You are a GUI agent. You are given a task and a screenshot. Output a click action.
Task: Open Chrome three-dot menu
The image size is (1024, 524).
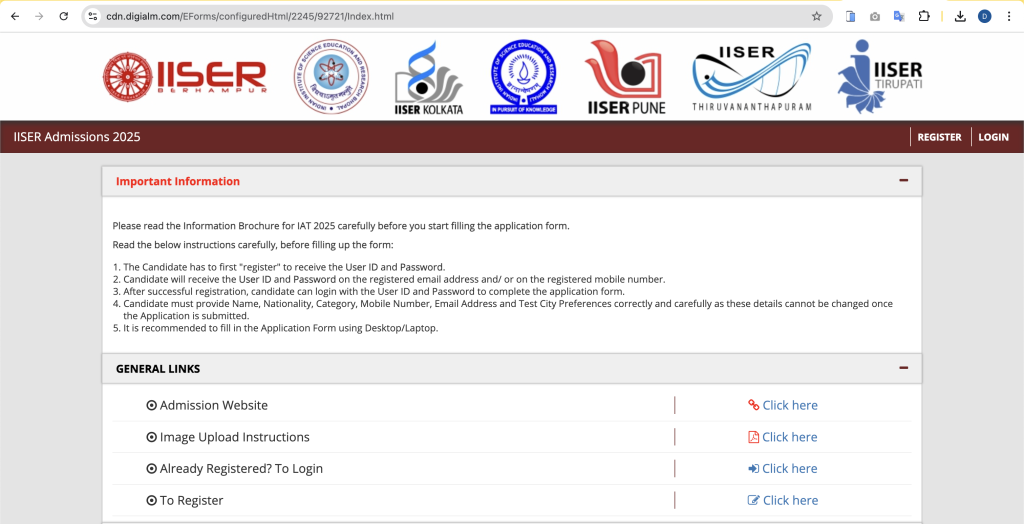click(1009, 16)
